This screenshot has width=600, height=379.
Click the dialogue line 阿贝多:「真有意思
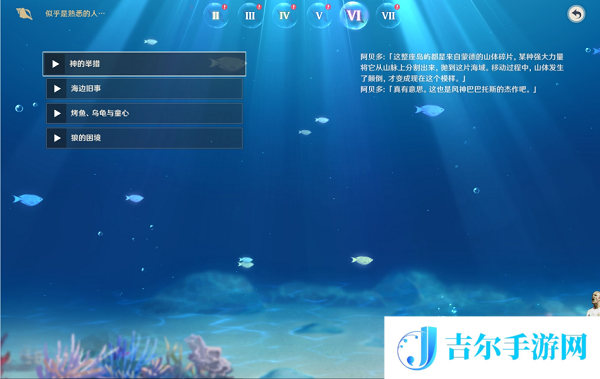click(x=448, y=90)
